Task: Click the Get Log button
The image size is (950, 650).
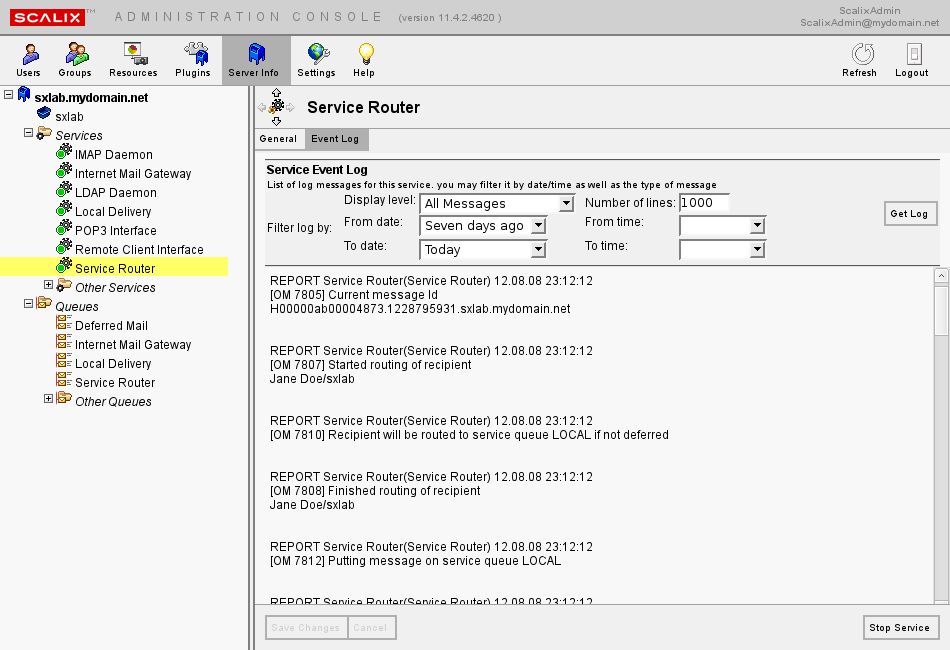Action: 910,213
